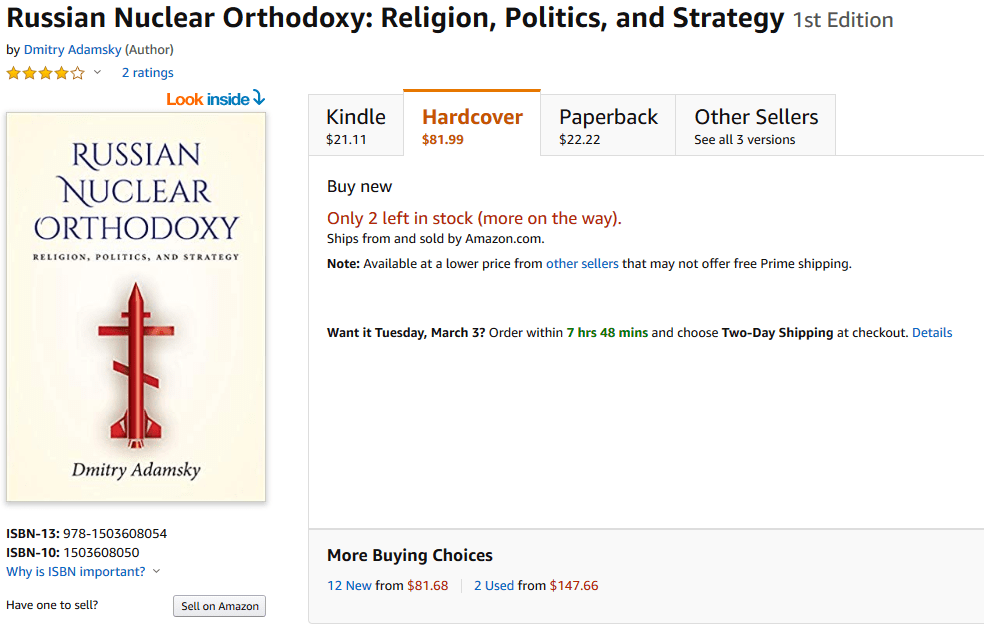Follow the 'other sellers' link in the note

pos(582,264)
